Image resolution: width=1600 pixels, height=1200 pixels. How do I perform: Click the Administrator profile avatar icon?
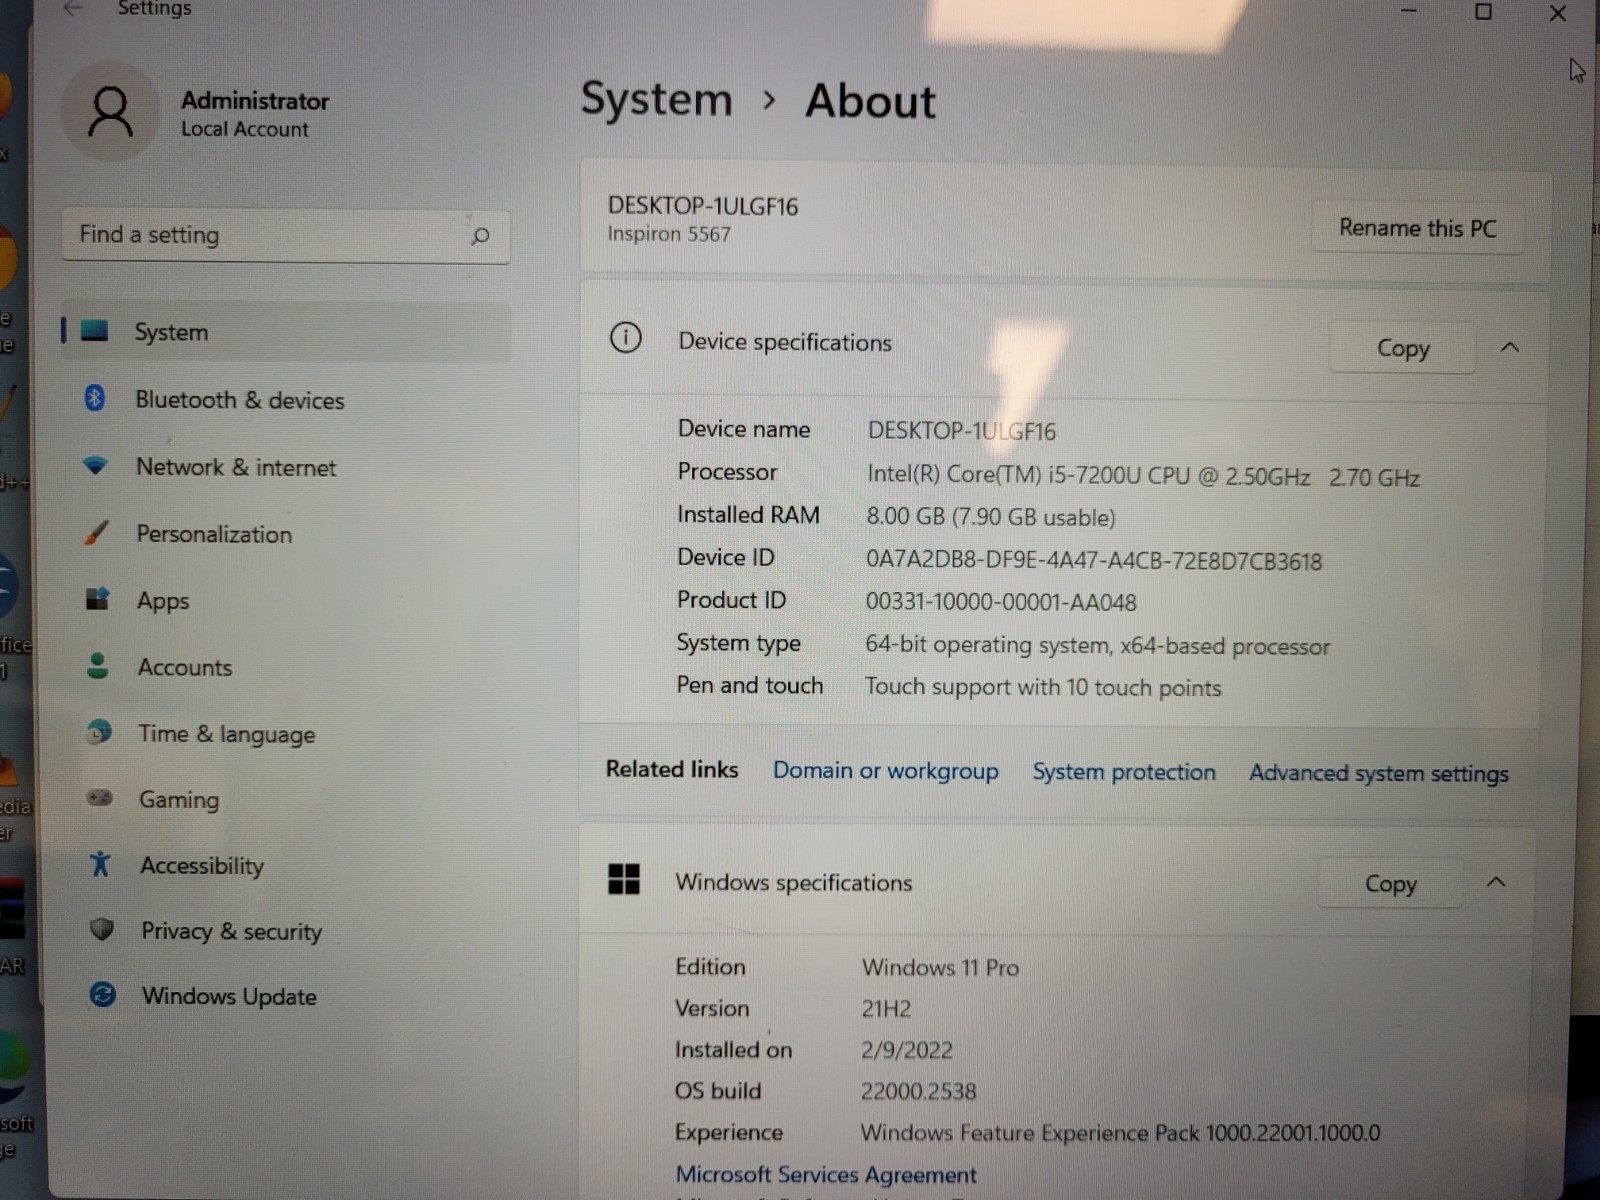[111, 111]
